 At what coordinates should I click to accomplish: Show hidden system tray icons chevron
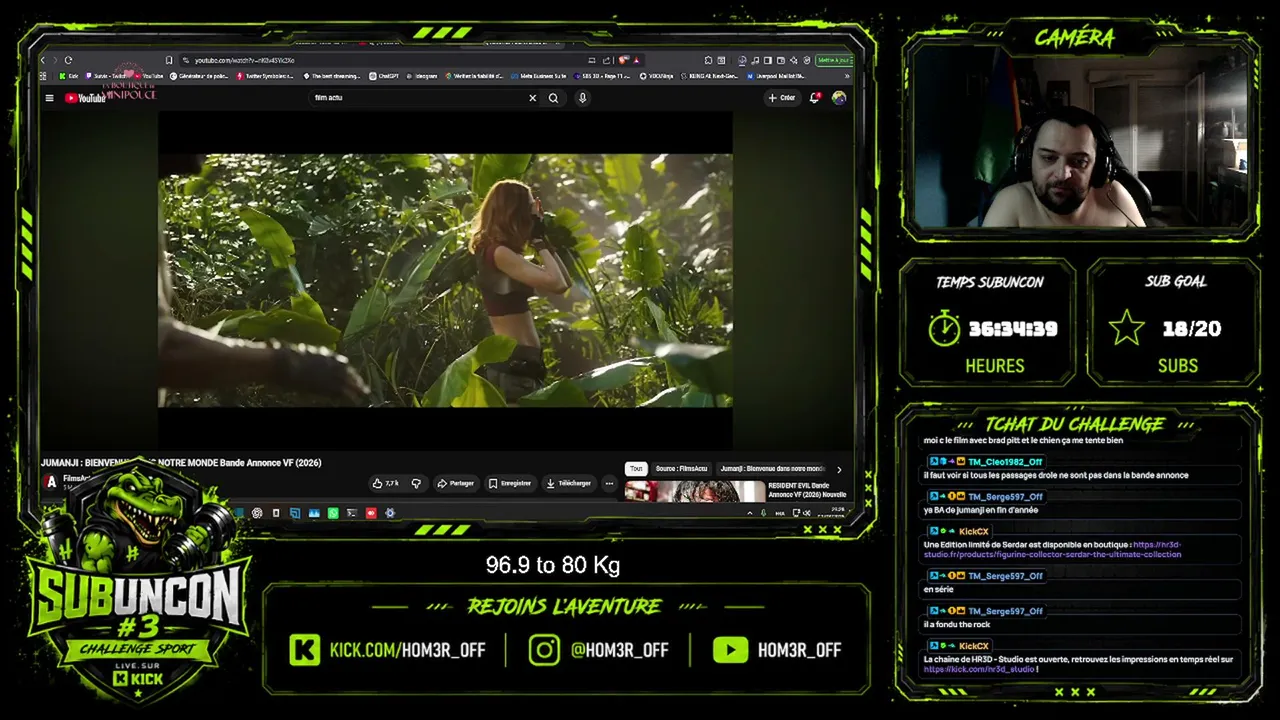coord(750,513)
